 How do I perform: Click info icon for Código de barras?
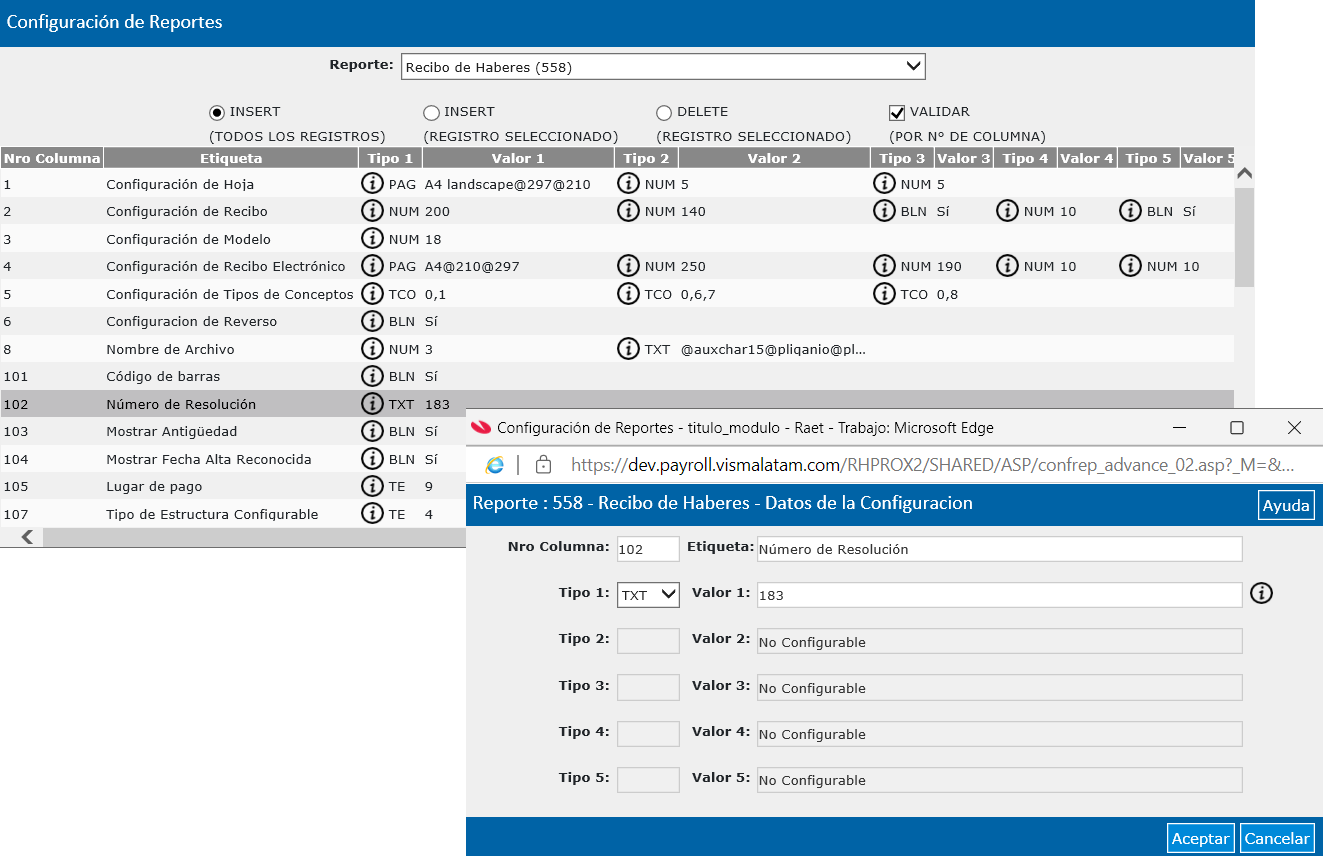[373, 376]
